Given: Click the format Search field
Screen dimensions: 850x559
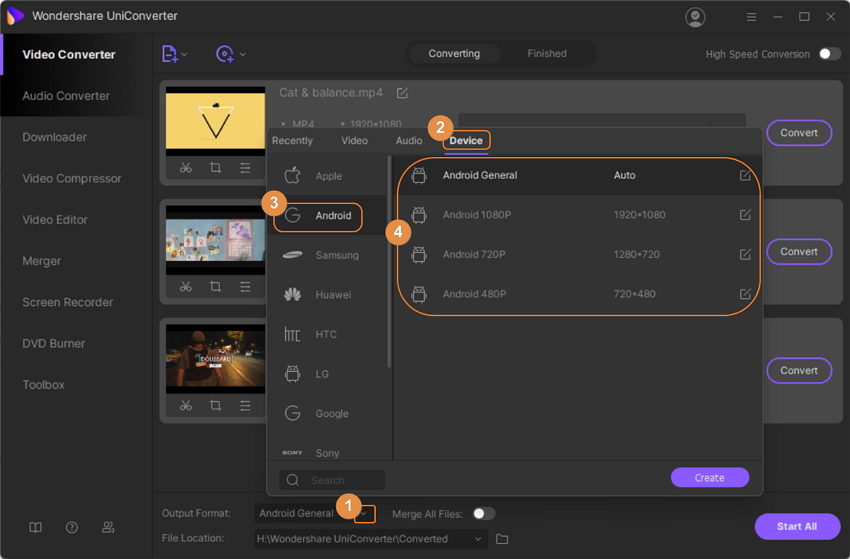Looking at the screenshot, I should [x=340, y=480].
